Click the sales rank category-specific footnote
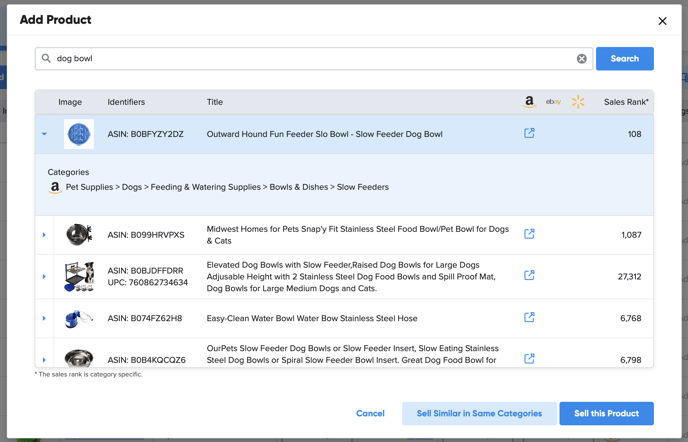Viewport: 688px width, 442px height. click(88, 374)
